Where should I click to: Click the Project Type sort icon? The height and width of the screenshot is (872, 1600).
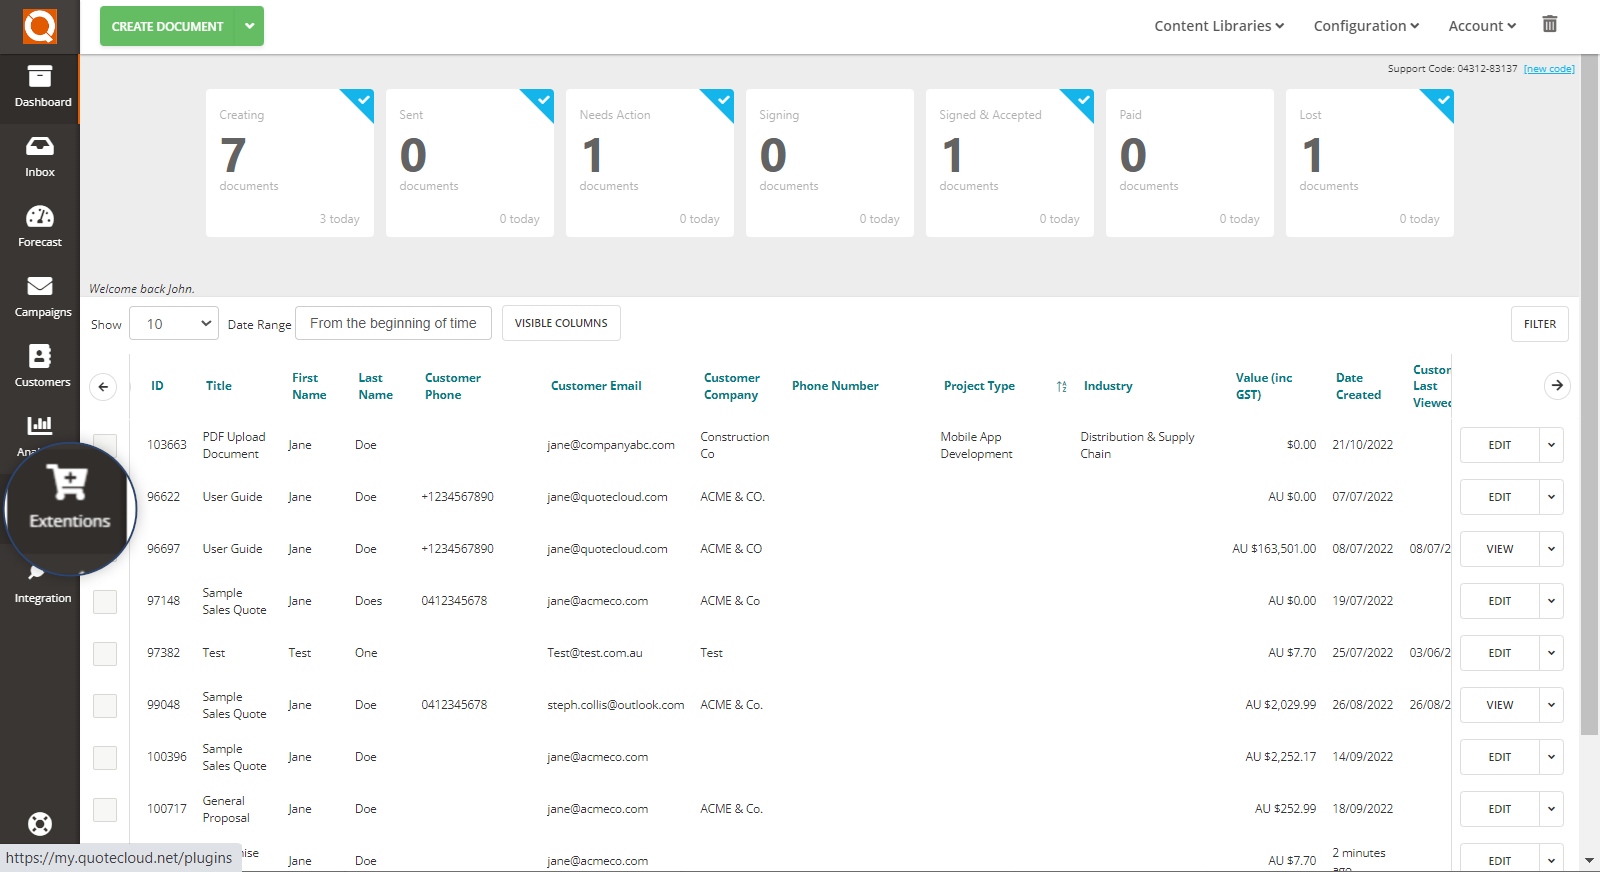pyautogui.click(x=1061, y=386)
